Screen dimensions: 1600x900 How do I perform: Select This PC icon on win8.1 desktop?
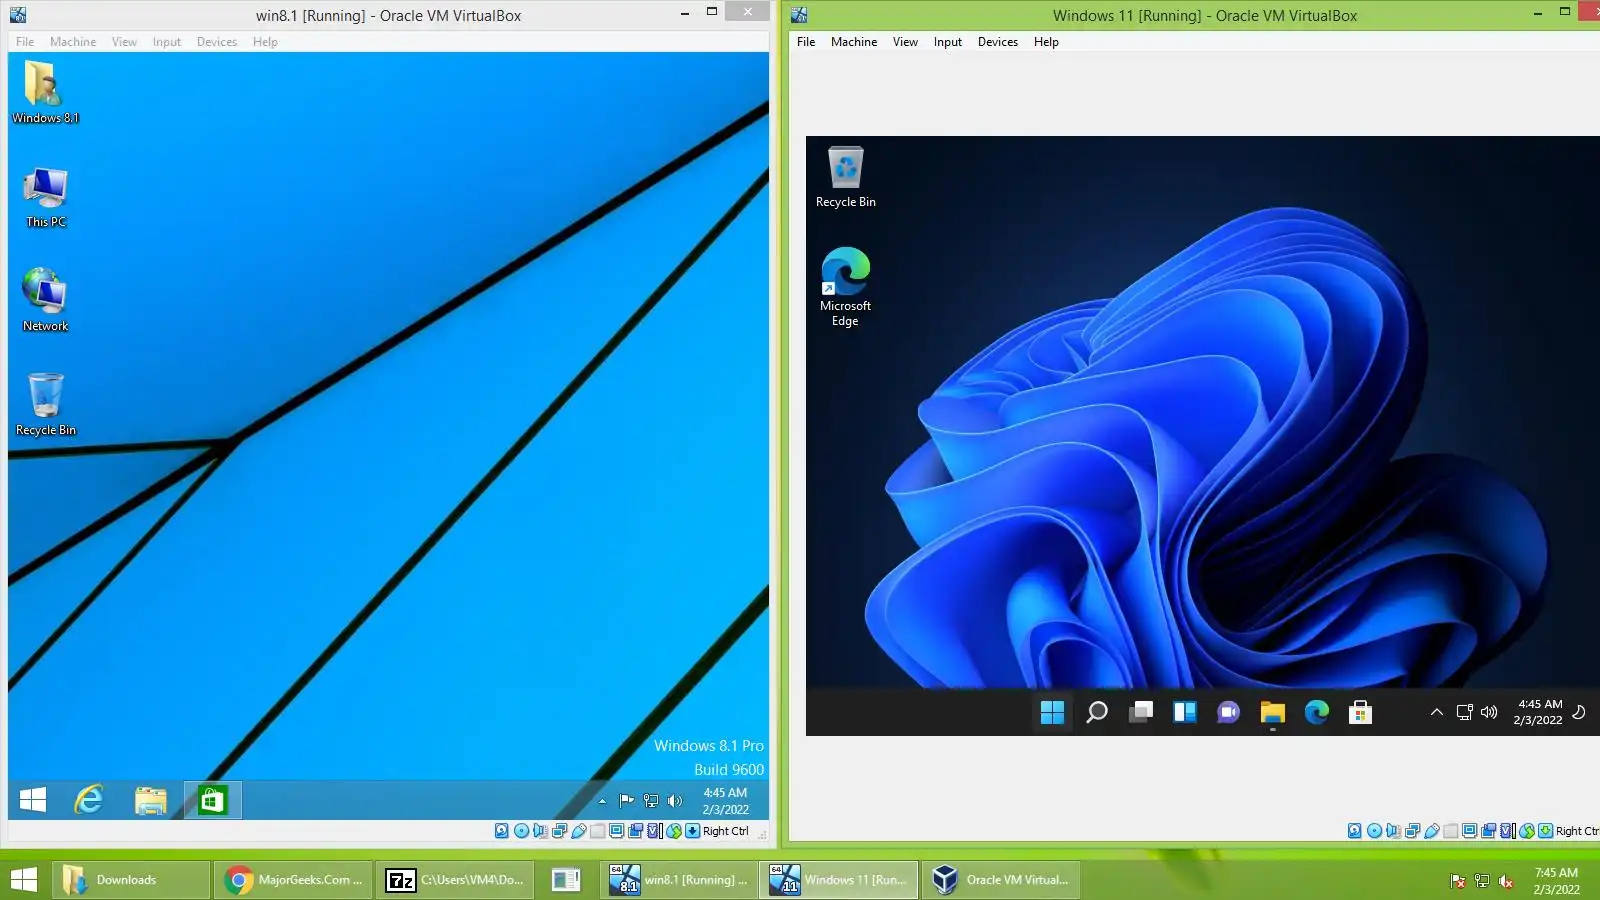click(x=45, y=198)
